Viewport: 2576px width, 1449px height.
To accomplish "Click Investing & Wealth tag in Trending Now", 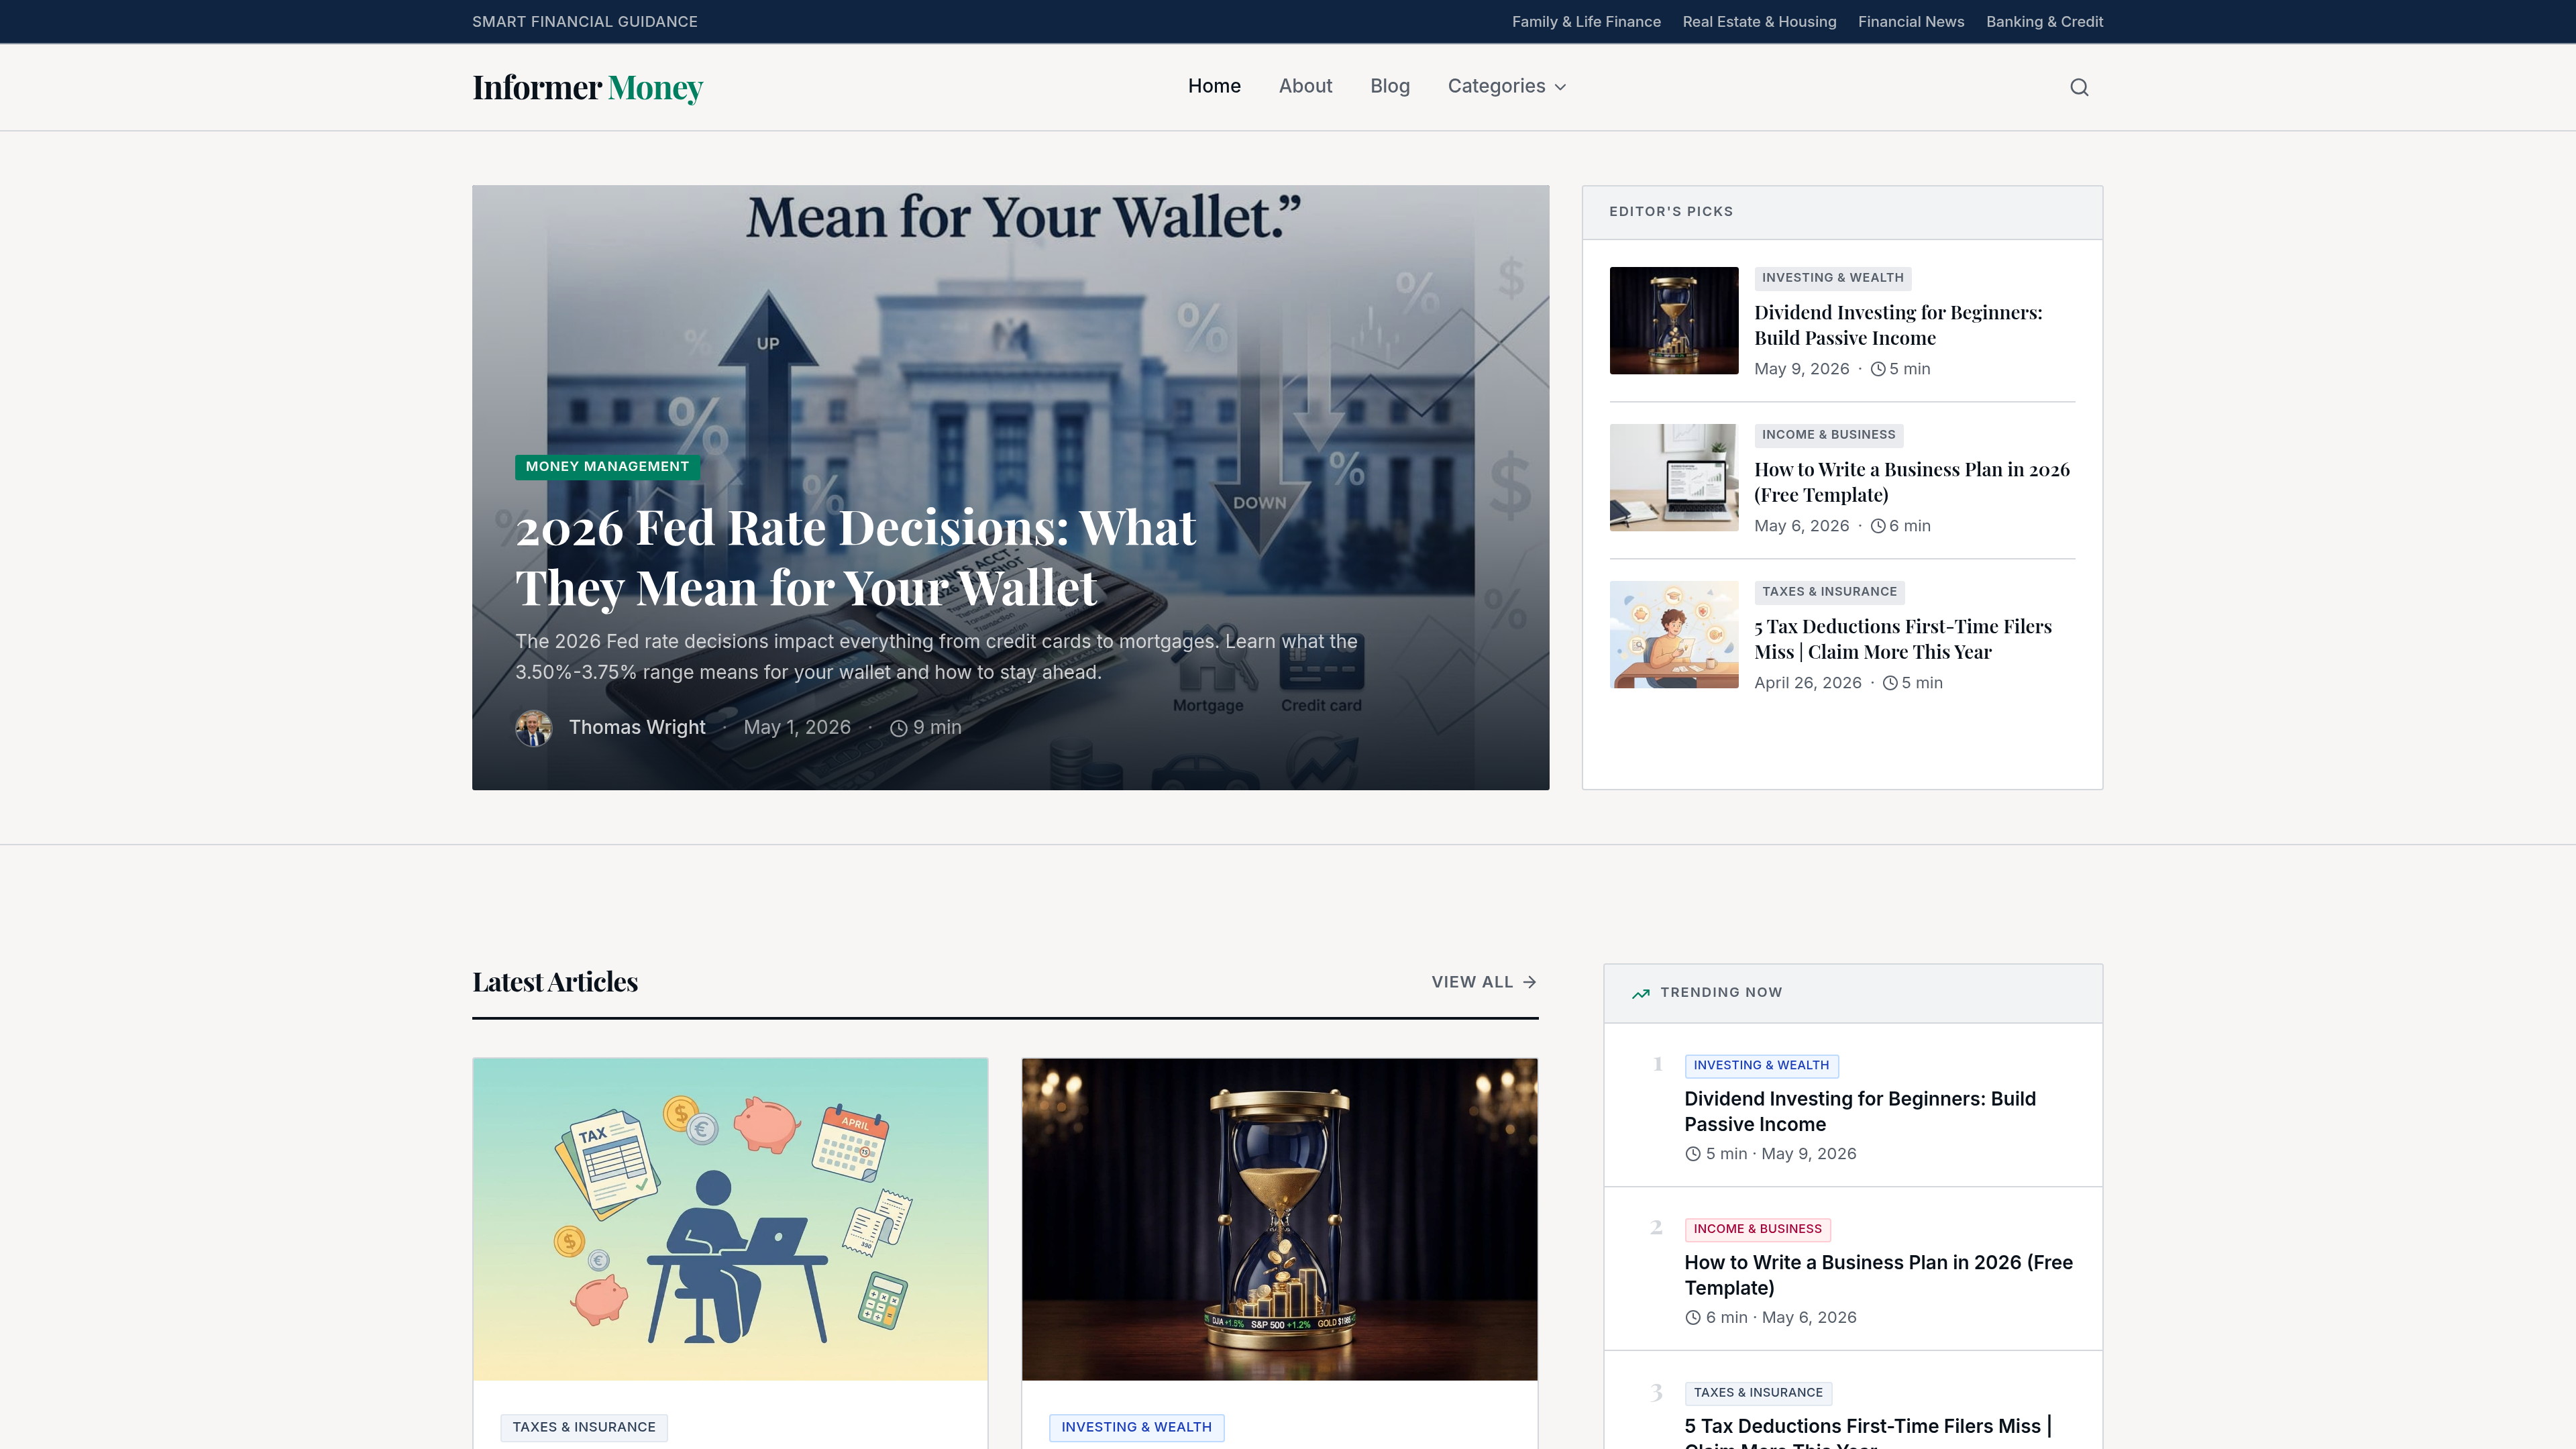I will click(1761, 1066).
